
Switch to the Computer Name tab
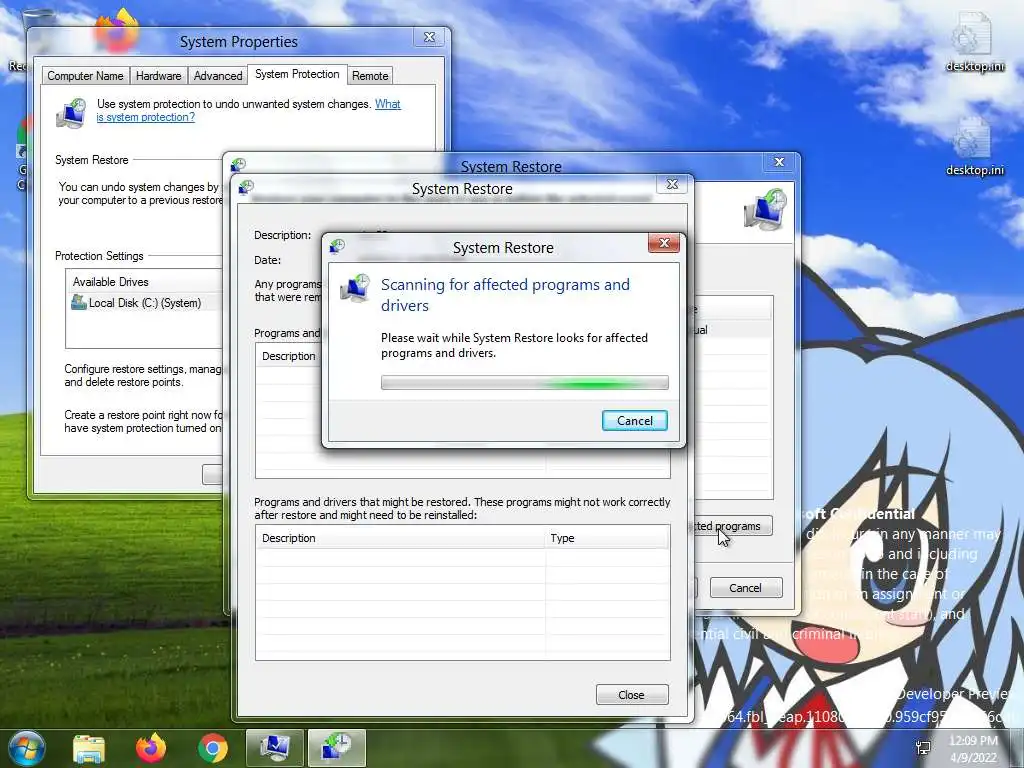(85, 76)
